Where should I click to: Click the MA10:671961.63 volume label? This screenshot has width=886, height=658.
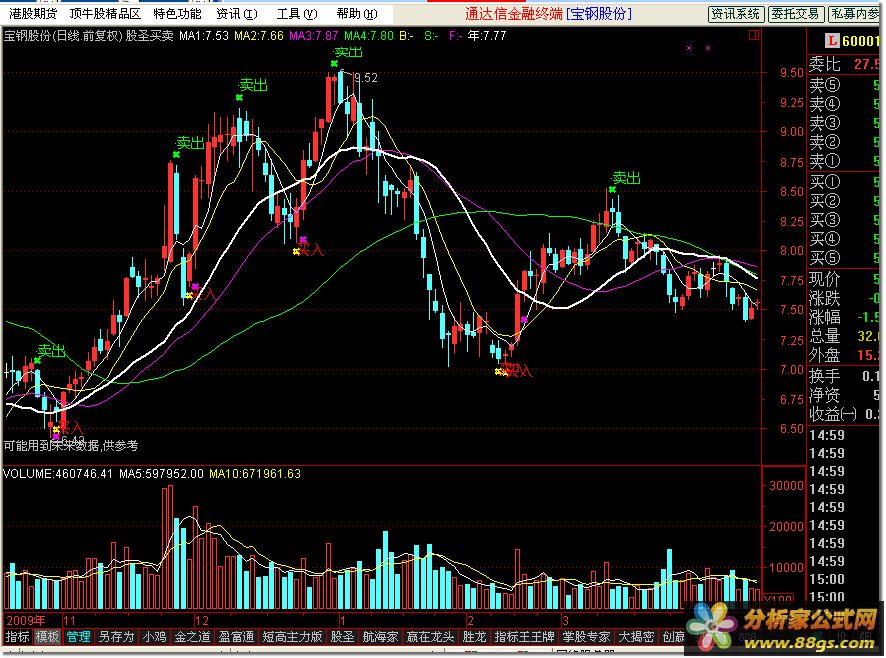(x=255, y=474)
